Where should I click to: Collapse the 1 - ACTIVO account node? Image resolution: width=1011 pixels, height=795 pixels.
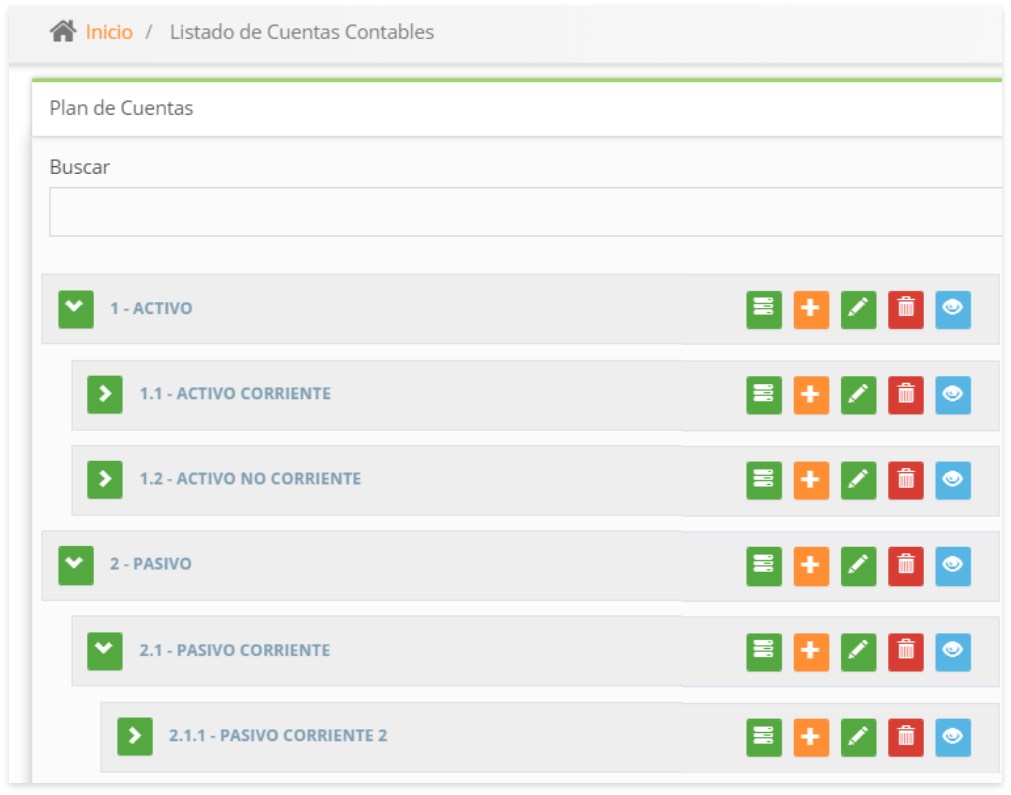(x=76, y=309)
